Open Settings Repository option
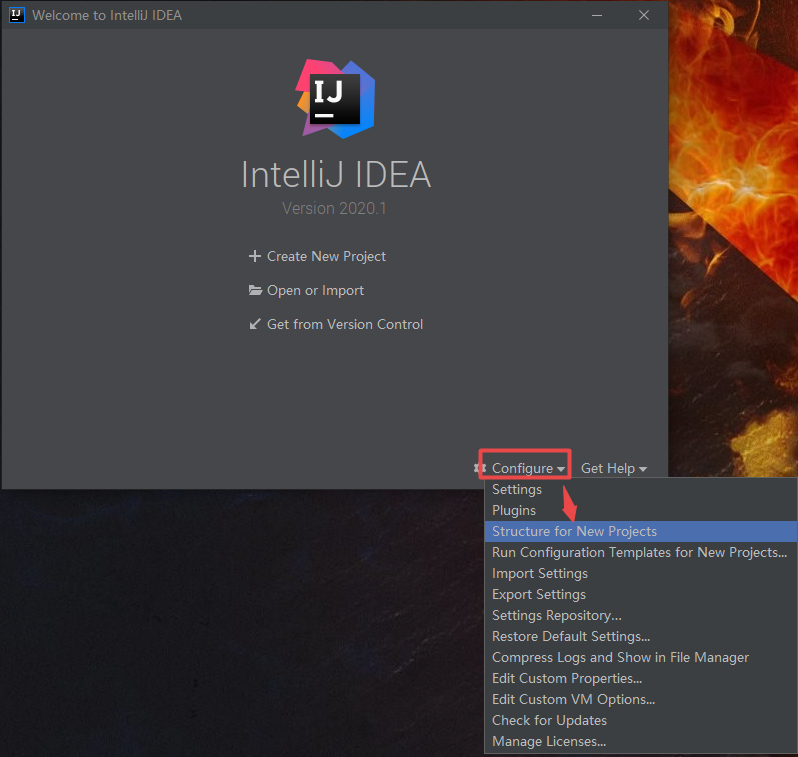This screenshot has height=757, width=798. pyautogui.click(x=641, y=615)
